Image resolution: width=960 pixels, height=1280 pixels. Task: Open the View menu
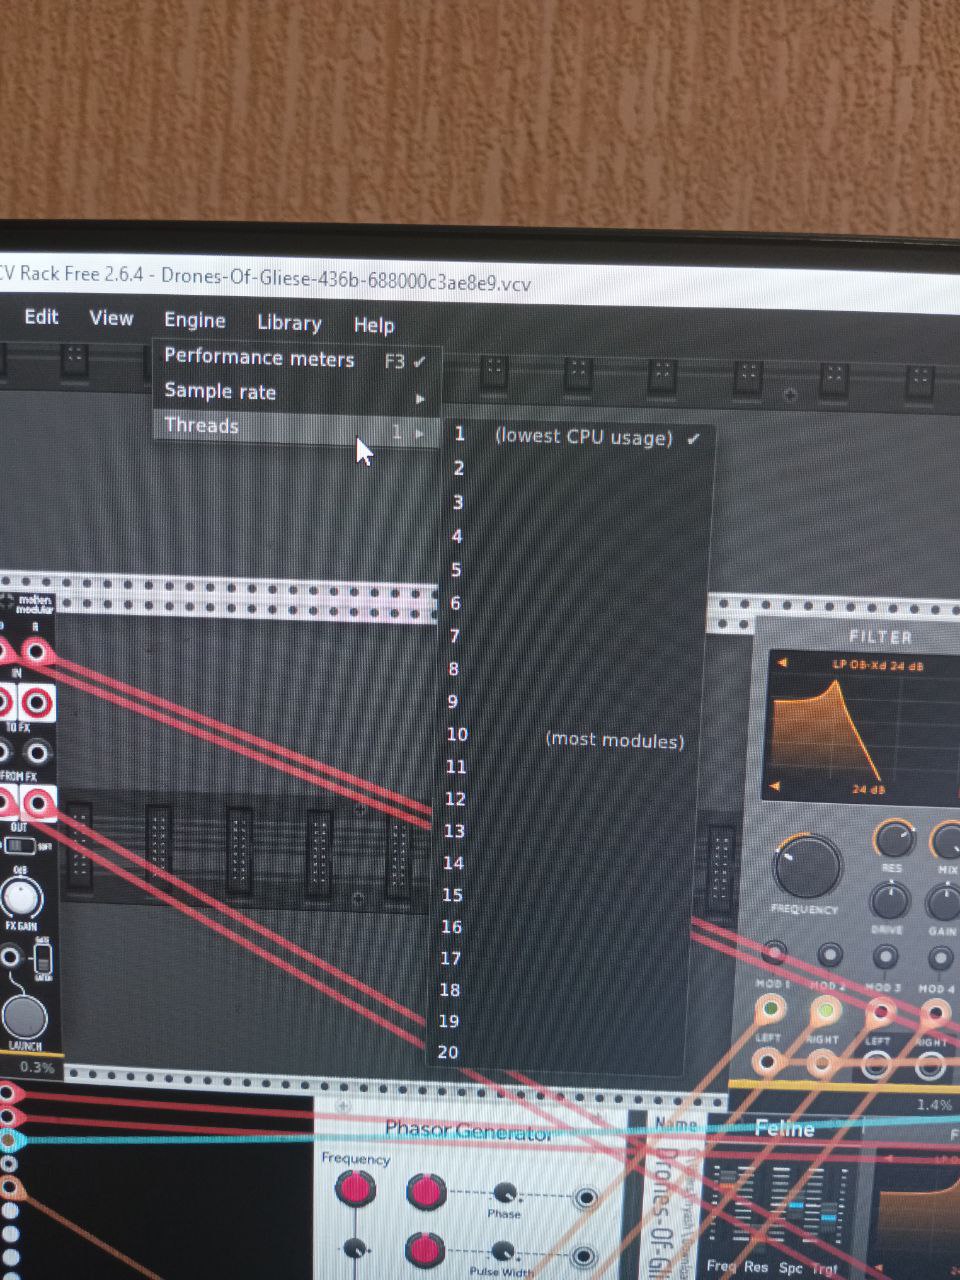click(111, 318)
